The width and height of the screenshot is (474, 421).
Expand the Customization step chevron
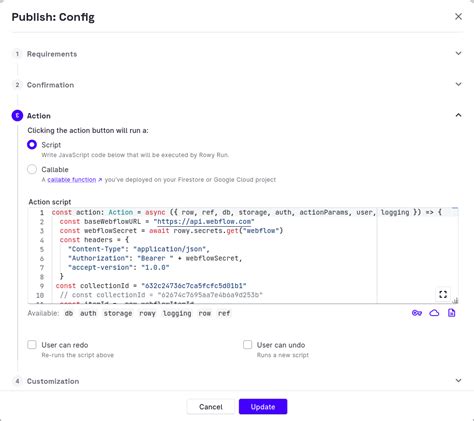click(459, 381)
